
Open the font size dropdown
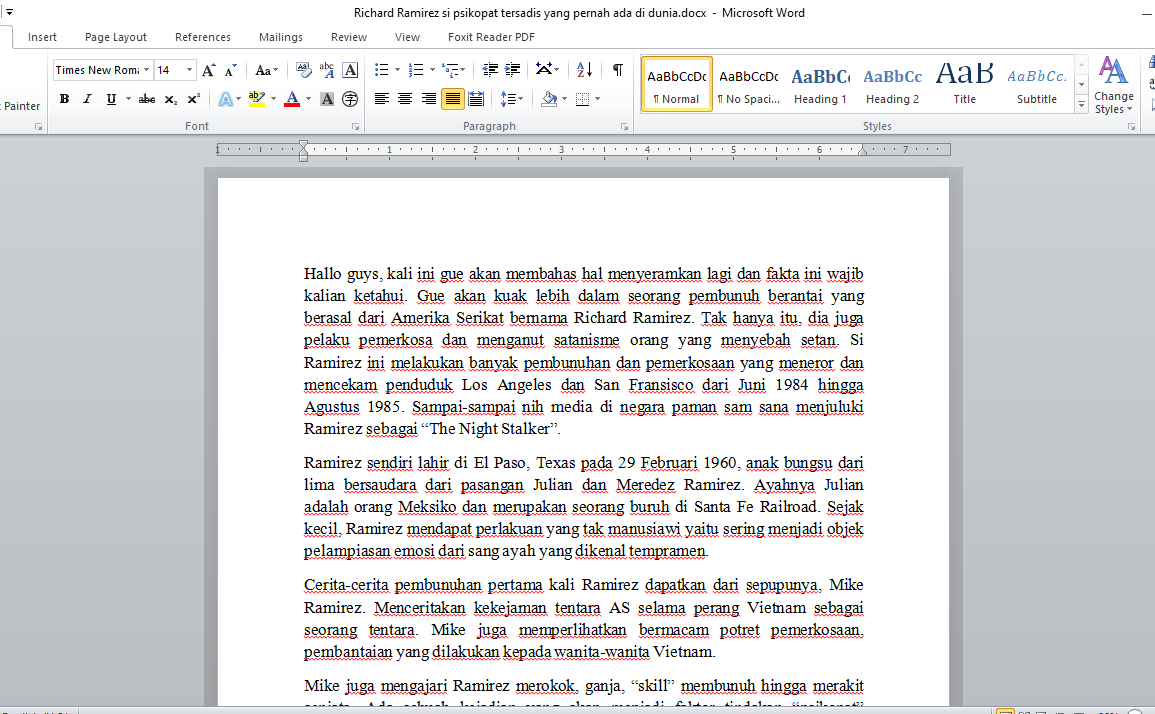point(190,70)
